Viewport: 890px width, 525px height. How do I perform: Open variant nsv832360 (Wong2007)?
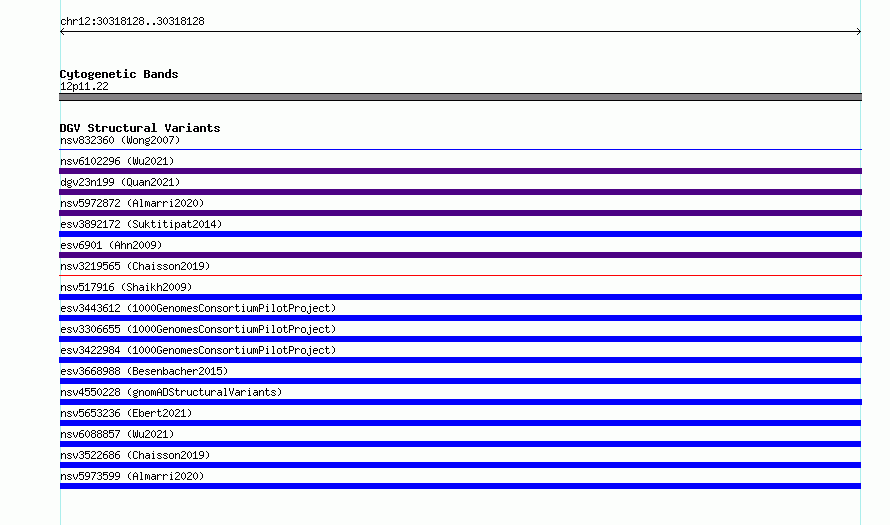coord(120,140)
